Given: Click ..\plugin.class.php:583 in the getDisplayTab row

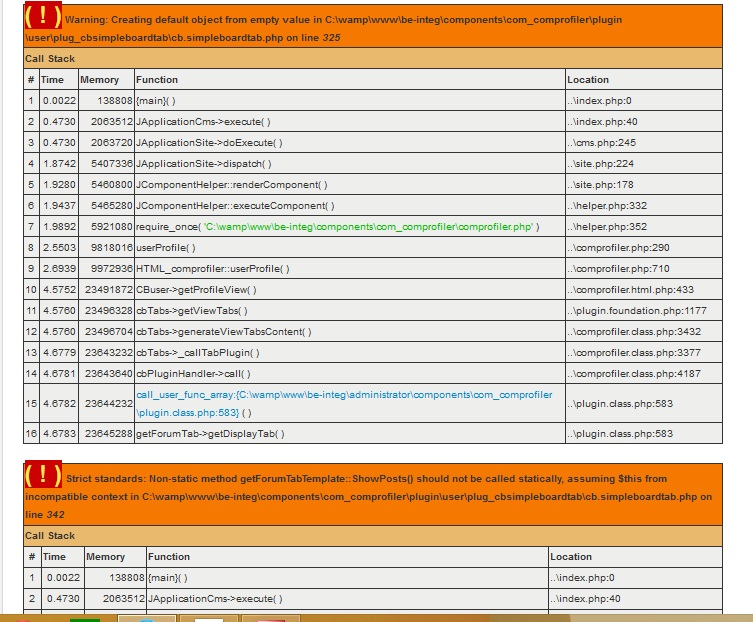Looking at the screenshot, I should [620, 434].
